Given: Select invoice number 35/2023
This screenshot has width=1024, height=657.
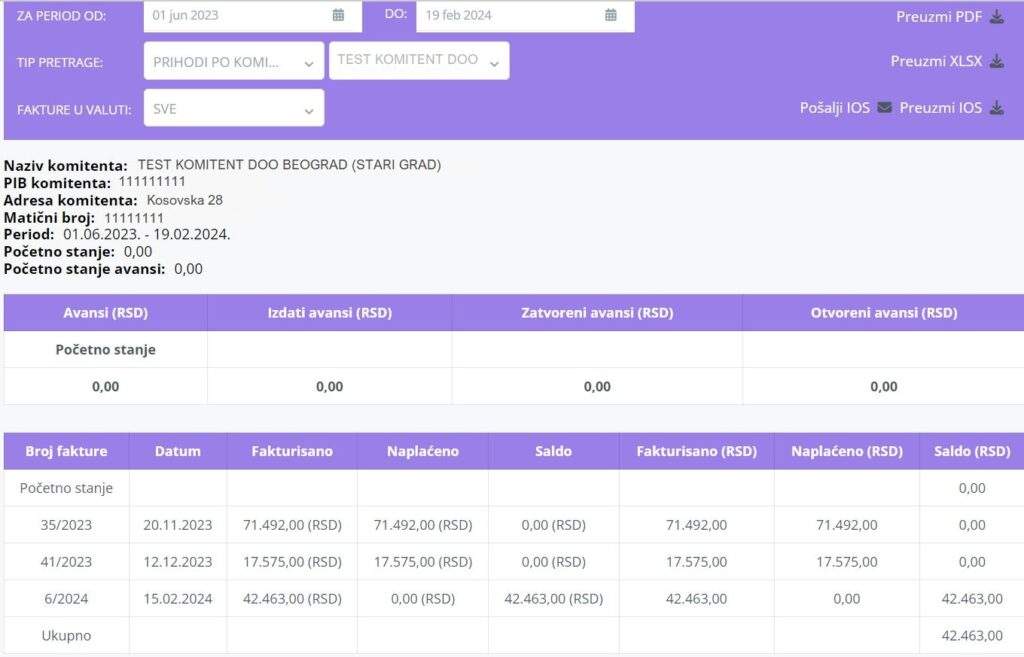Looking at the screenshot, I should [x=66, y=524].
